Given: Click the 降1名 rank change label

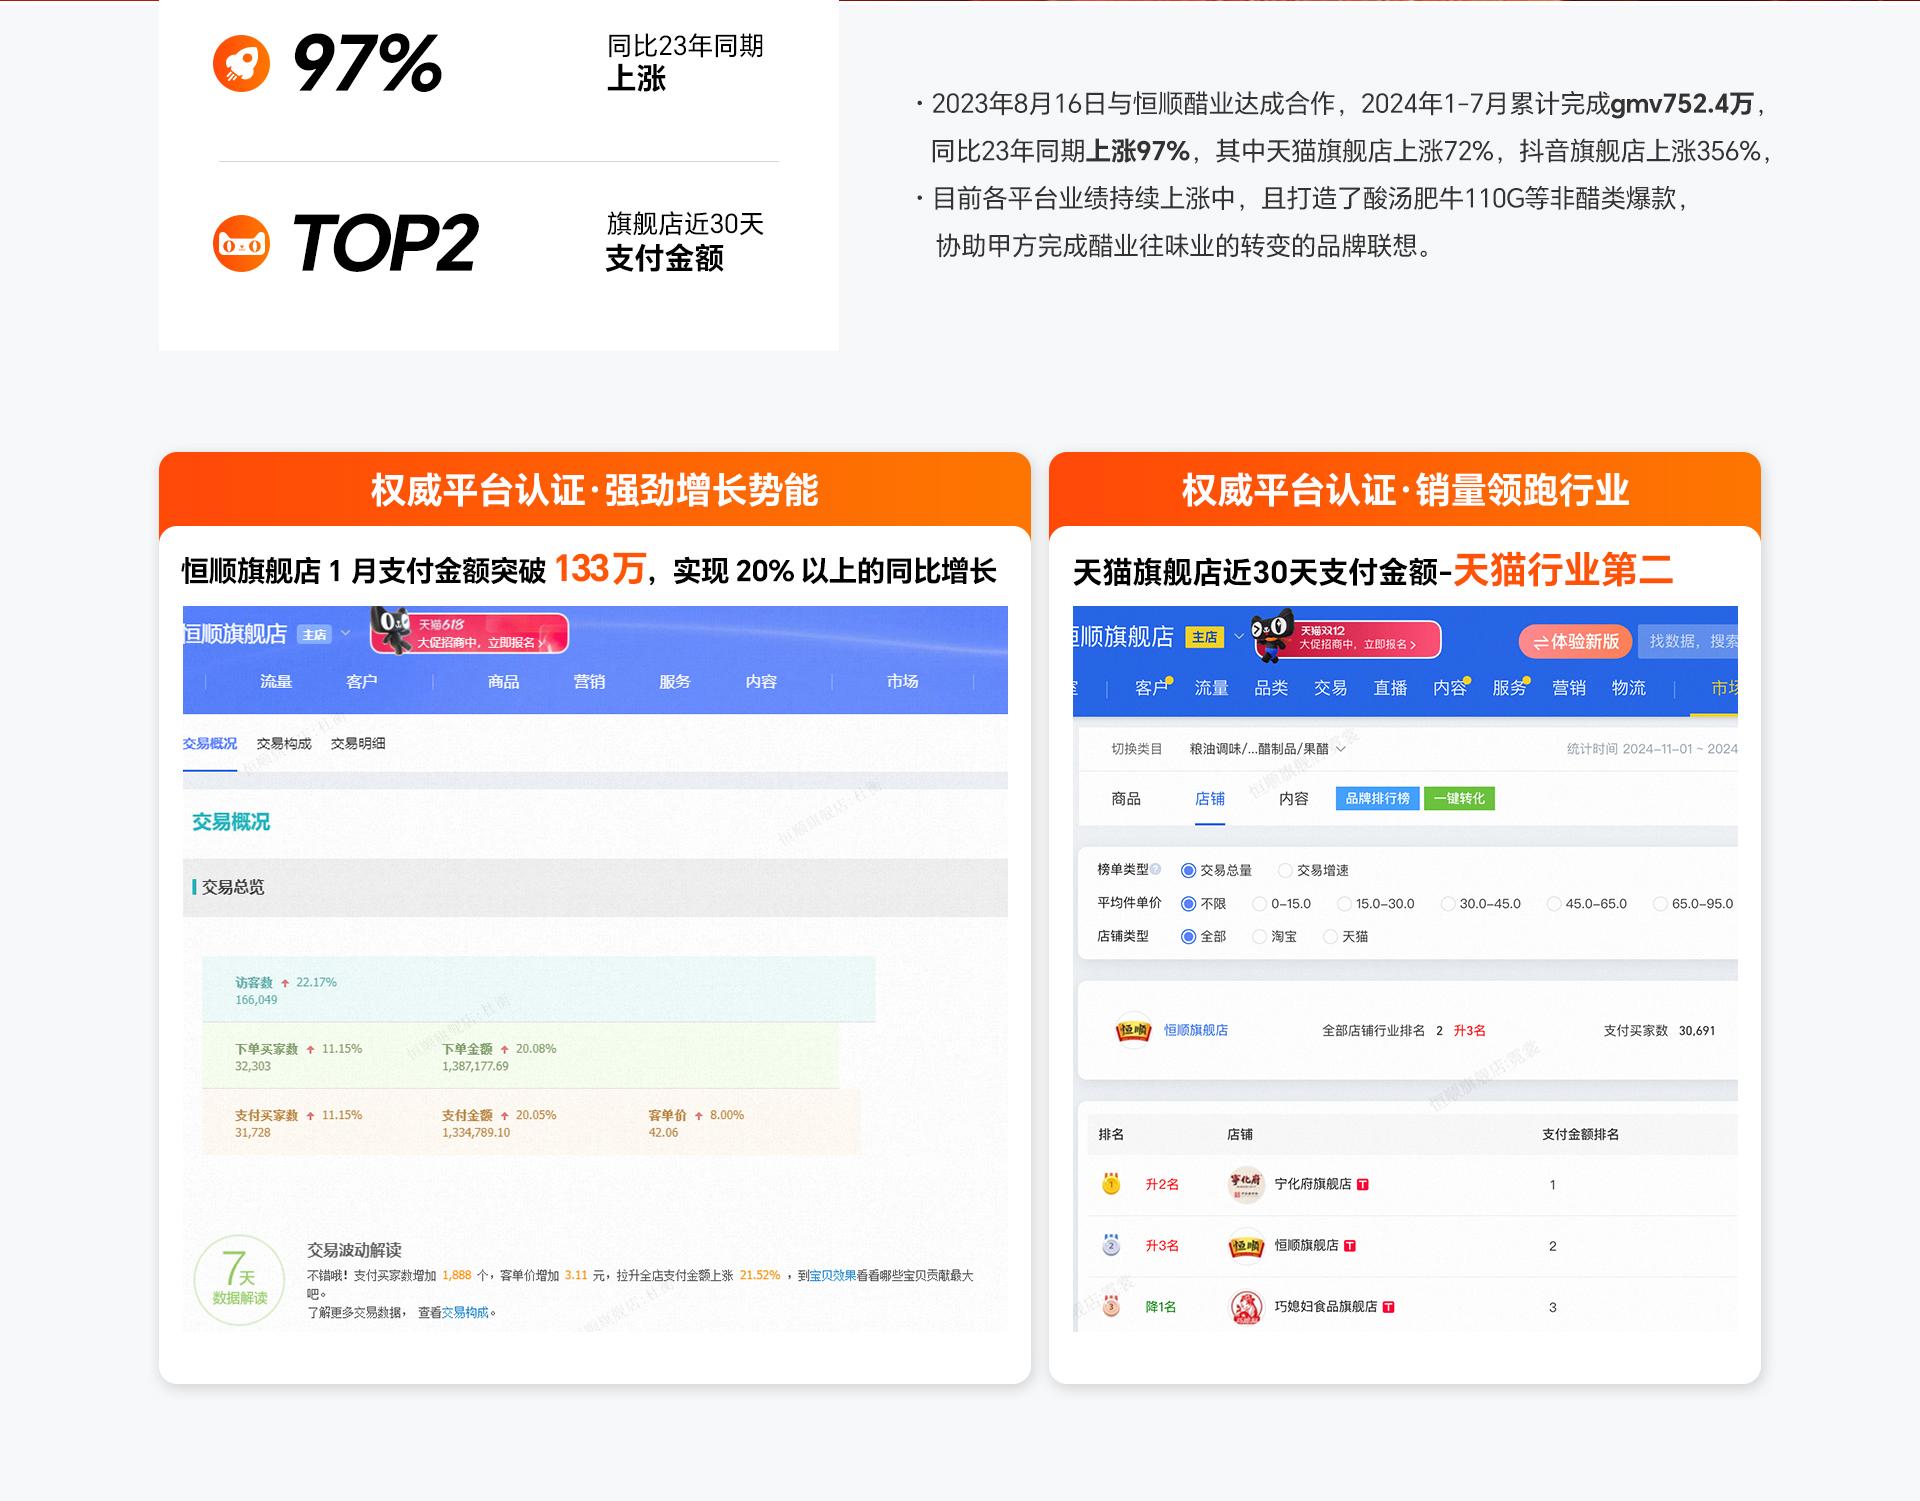Looking at the screenshot, I should [x=1161, y=1307].
